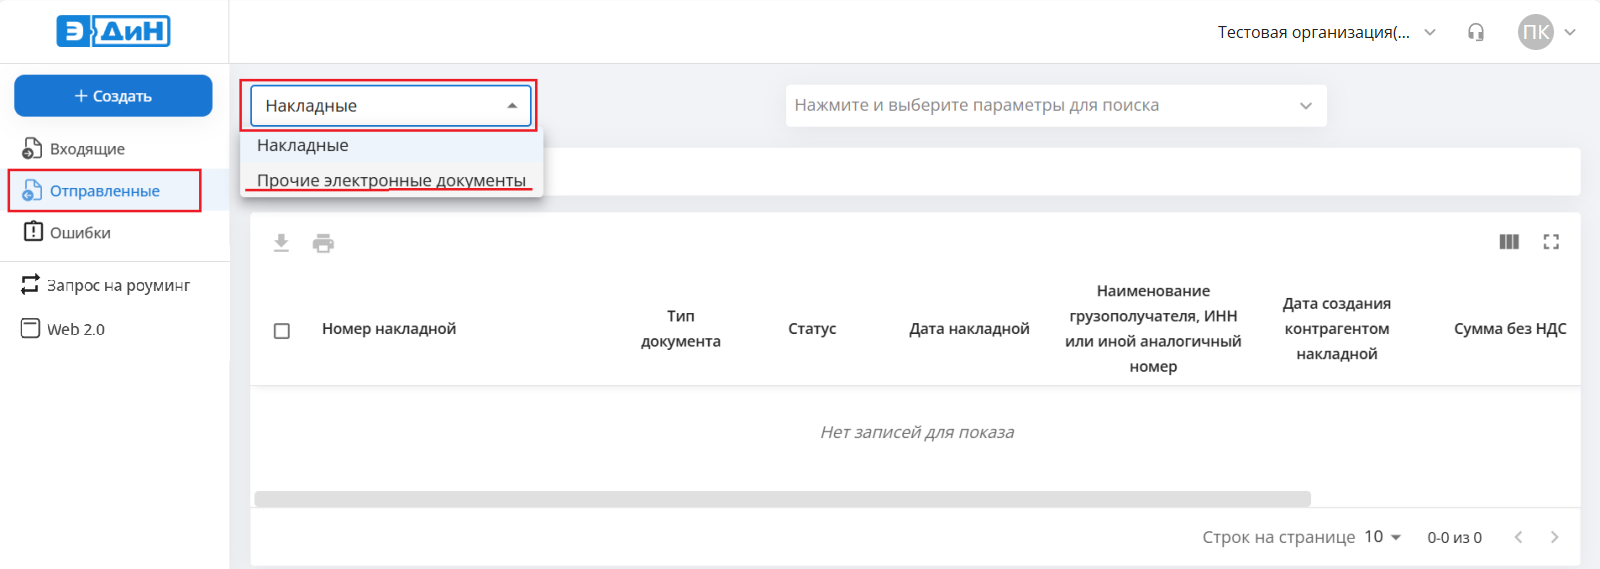Image resolution: width=1600 pixels, height=569 pixels.
Task: Click the ПК user avatar
Action: pos(1535,32)
